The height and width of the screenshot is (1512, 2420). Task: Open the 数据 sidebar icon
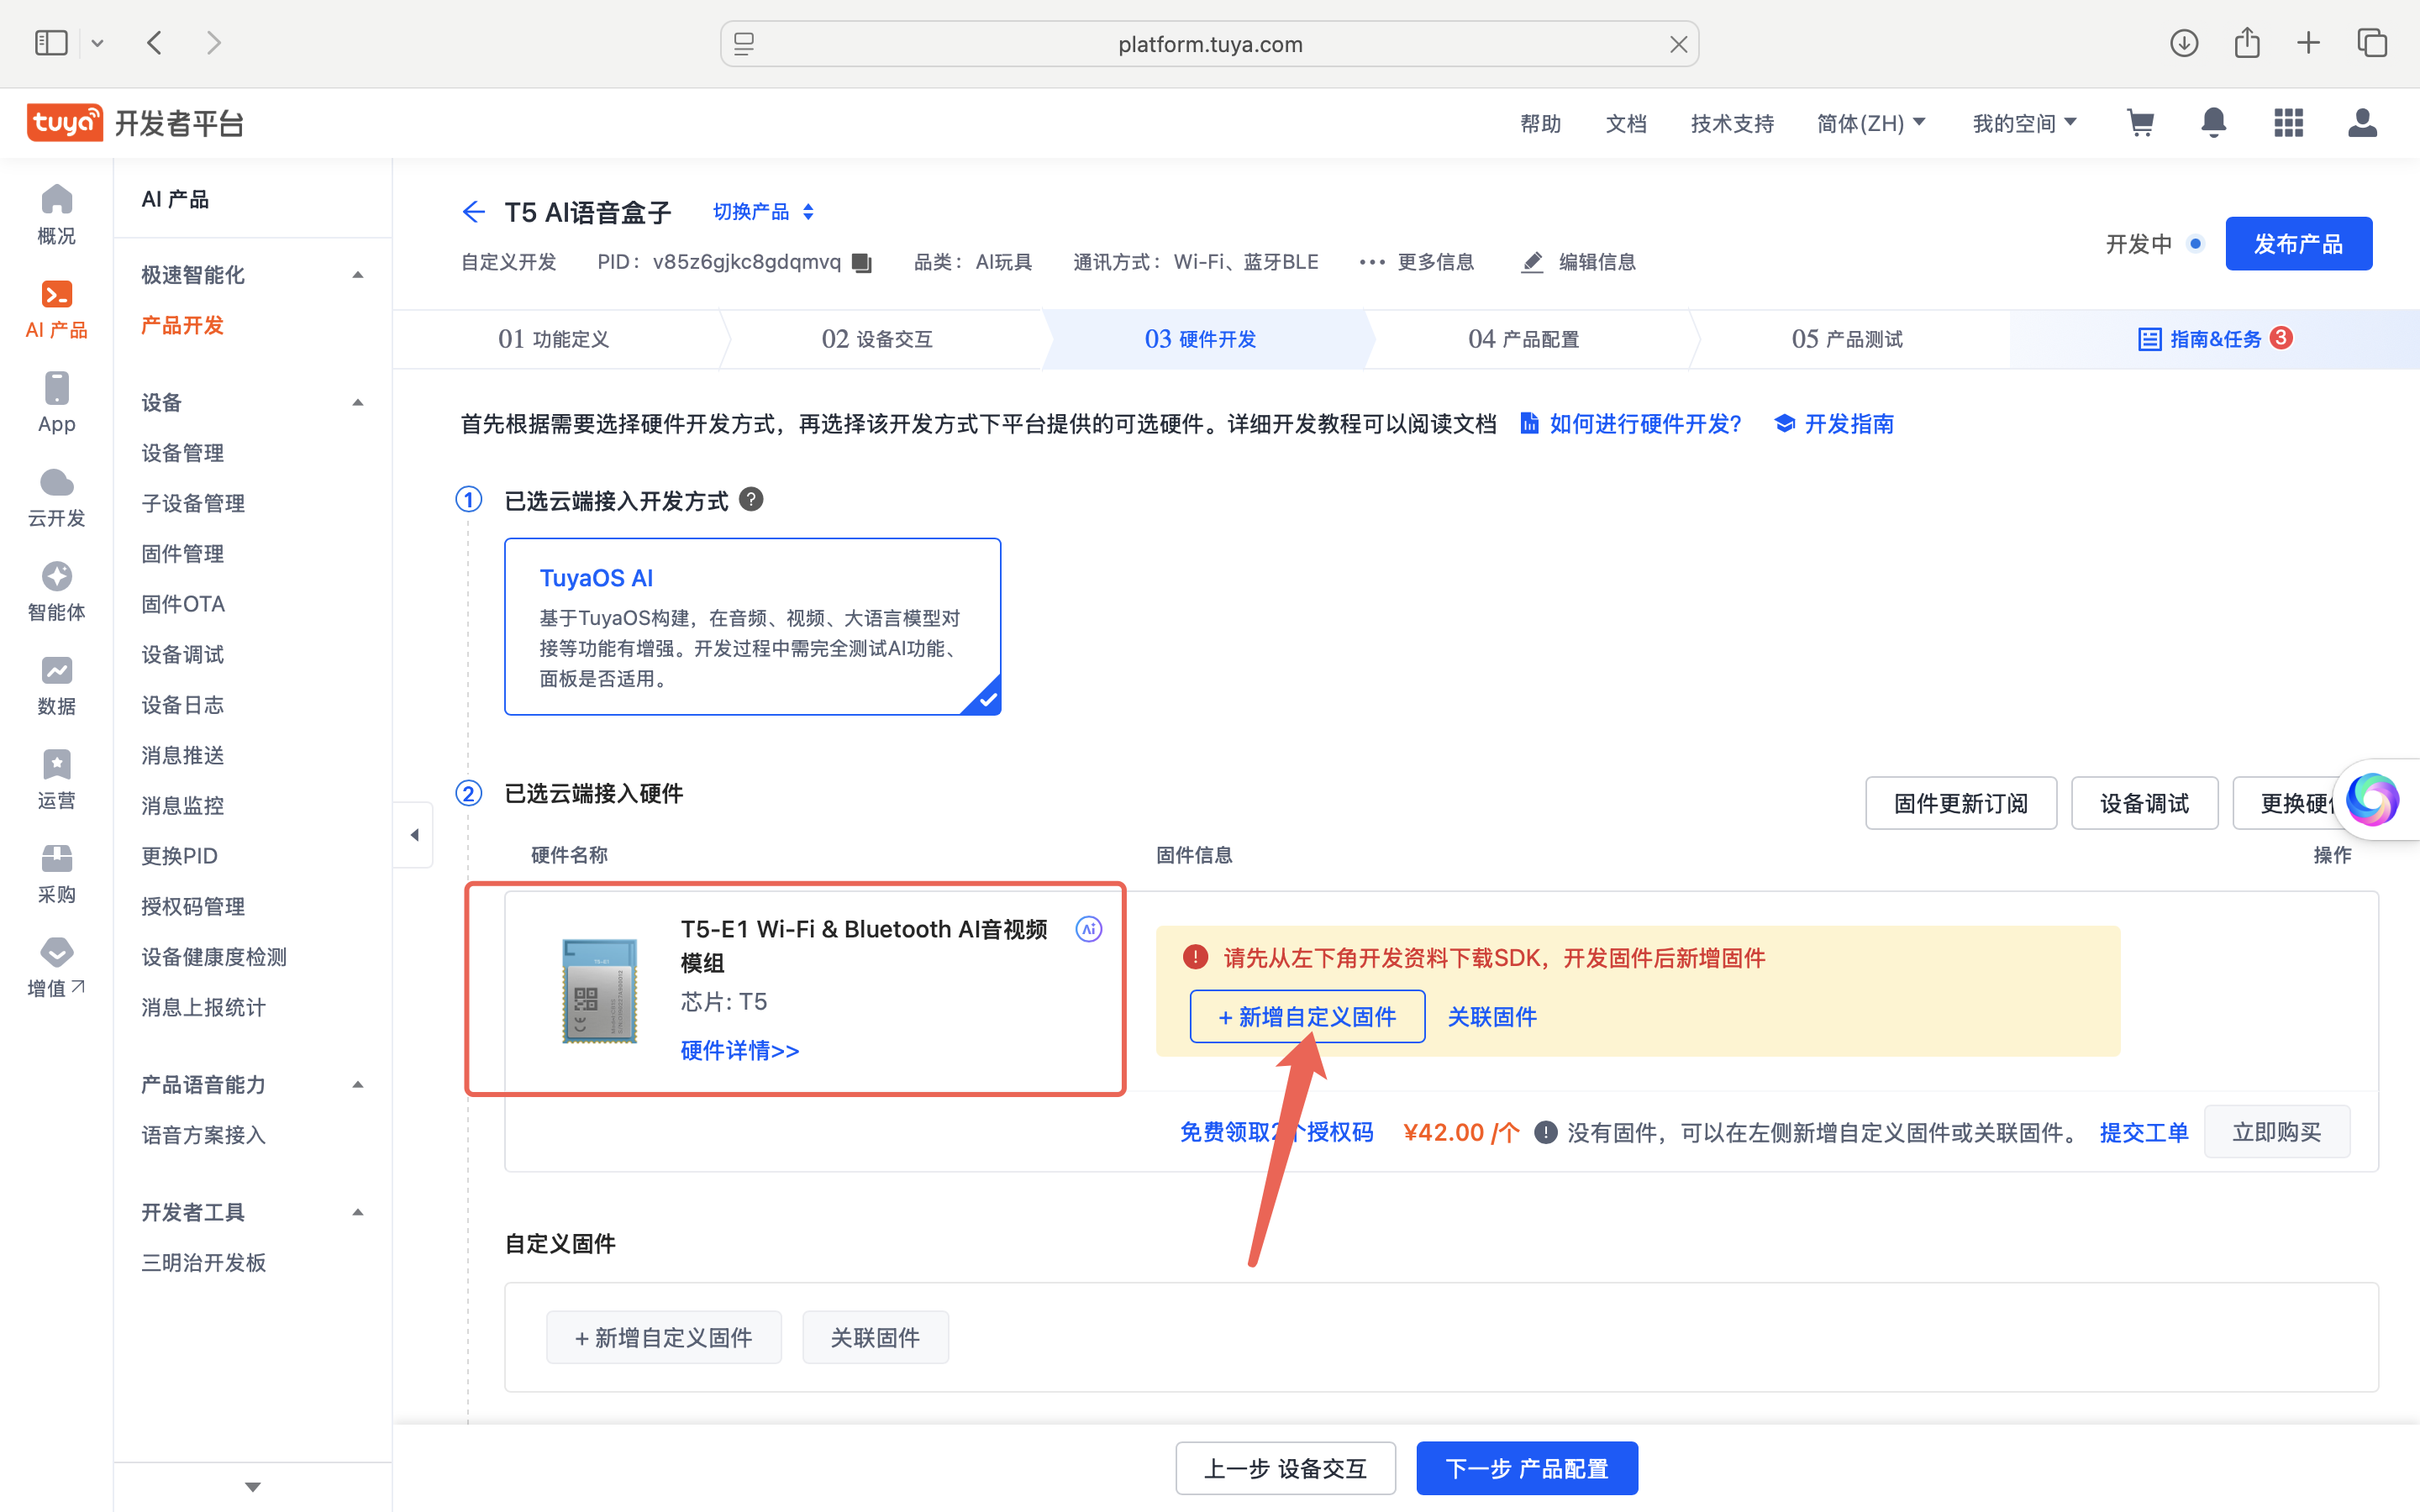coord(56,671)
